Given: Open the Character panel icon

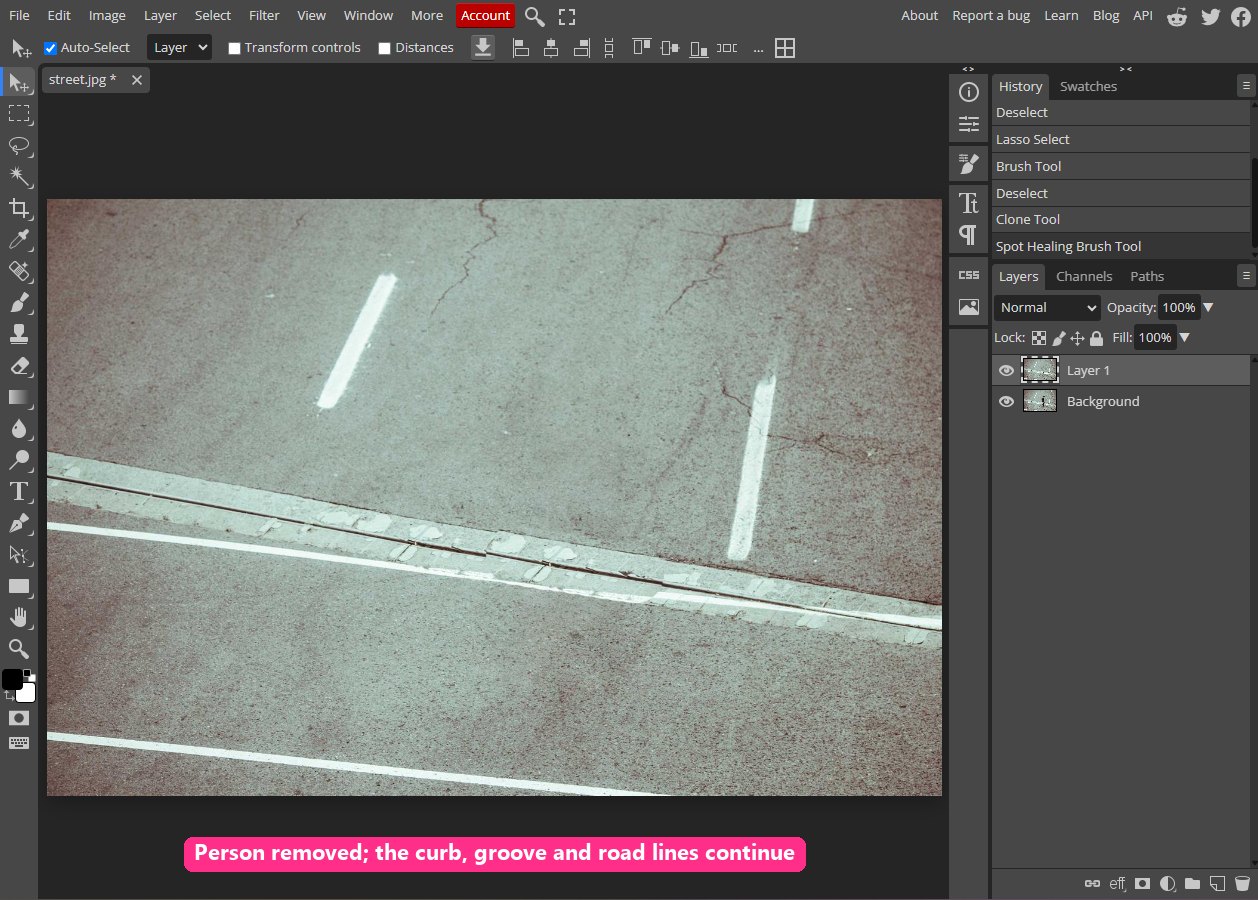Looking at the screenshot, I should point(968,203).
